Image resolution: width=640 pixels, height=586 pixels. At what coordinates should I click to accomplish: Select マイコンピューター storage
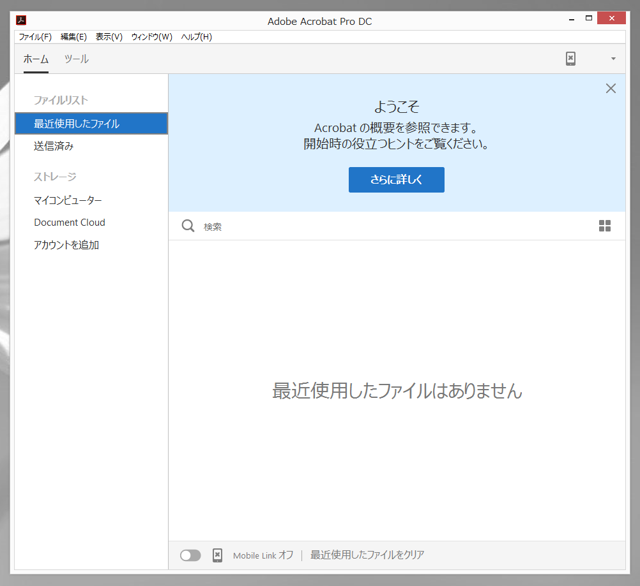coord(68,200)
